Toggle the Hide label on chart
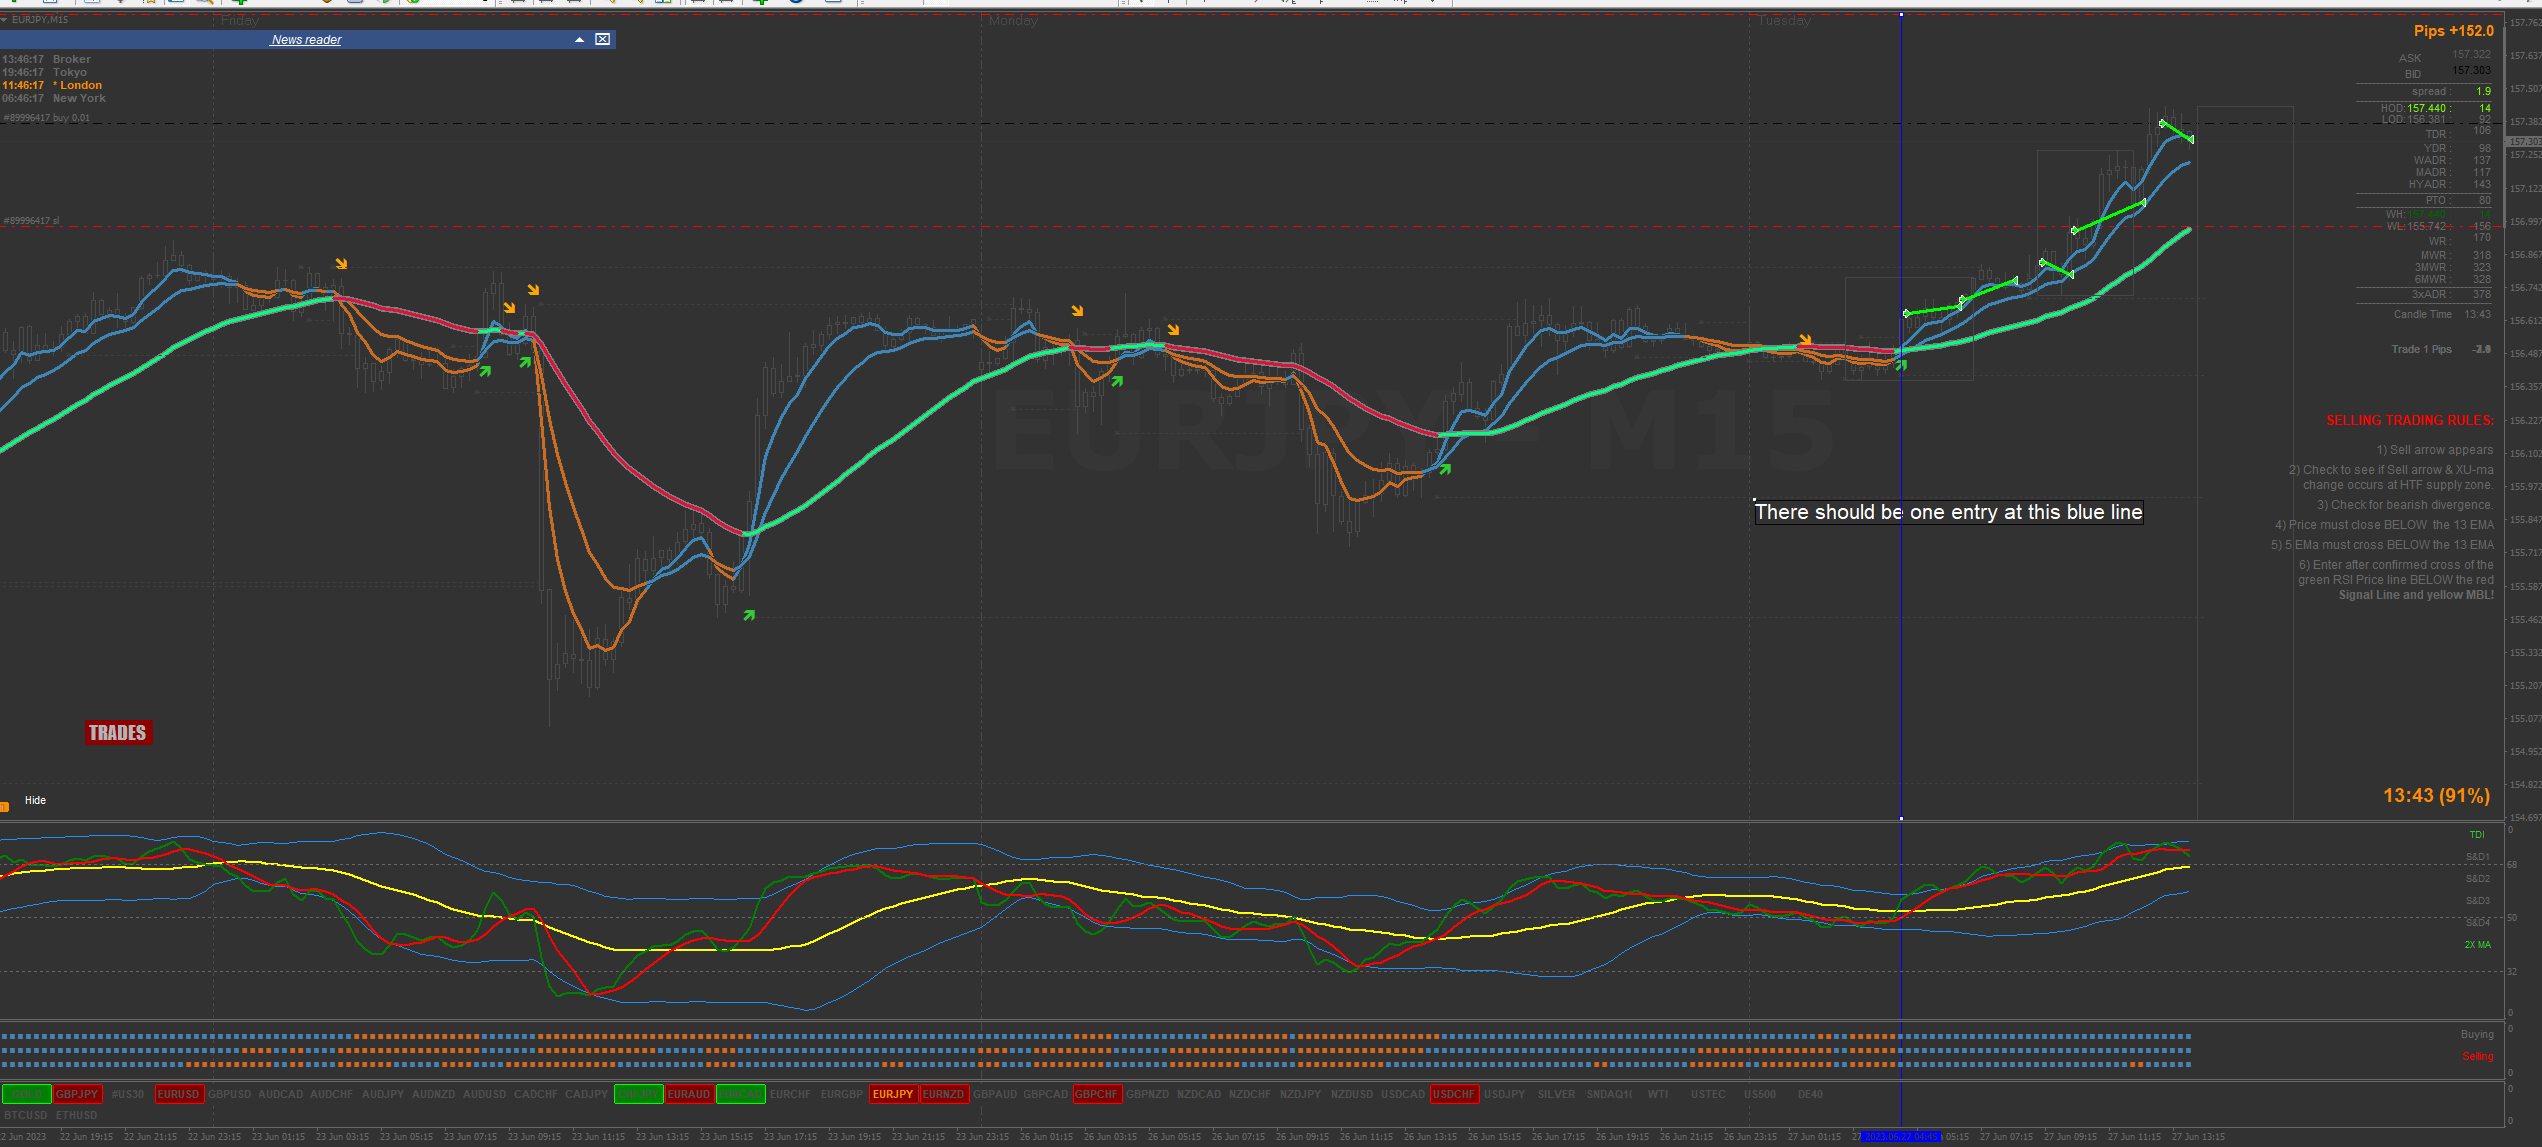Viewport: 2542px width, 1147px height. [x=35, y=800]
